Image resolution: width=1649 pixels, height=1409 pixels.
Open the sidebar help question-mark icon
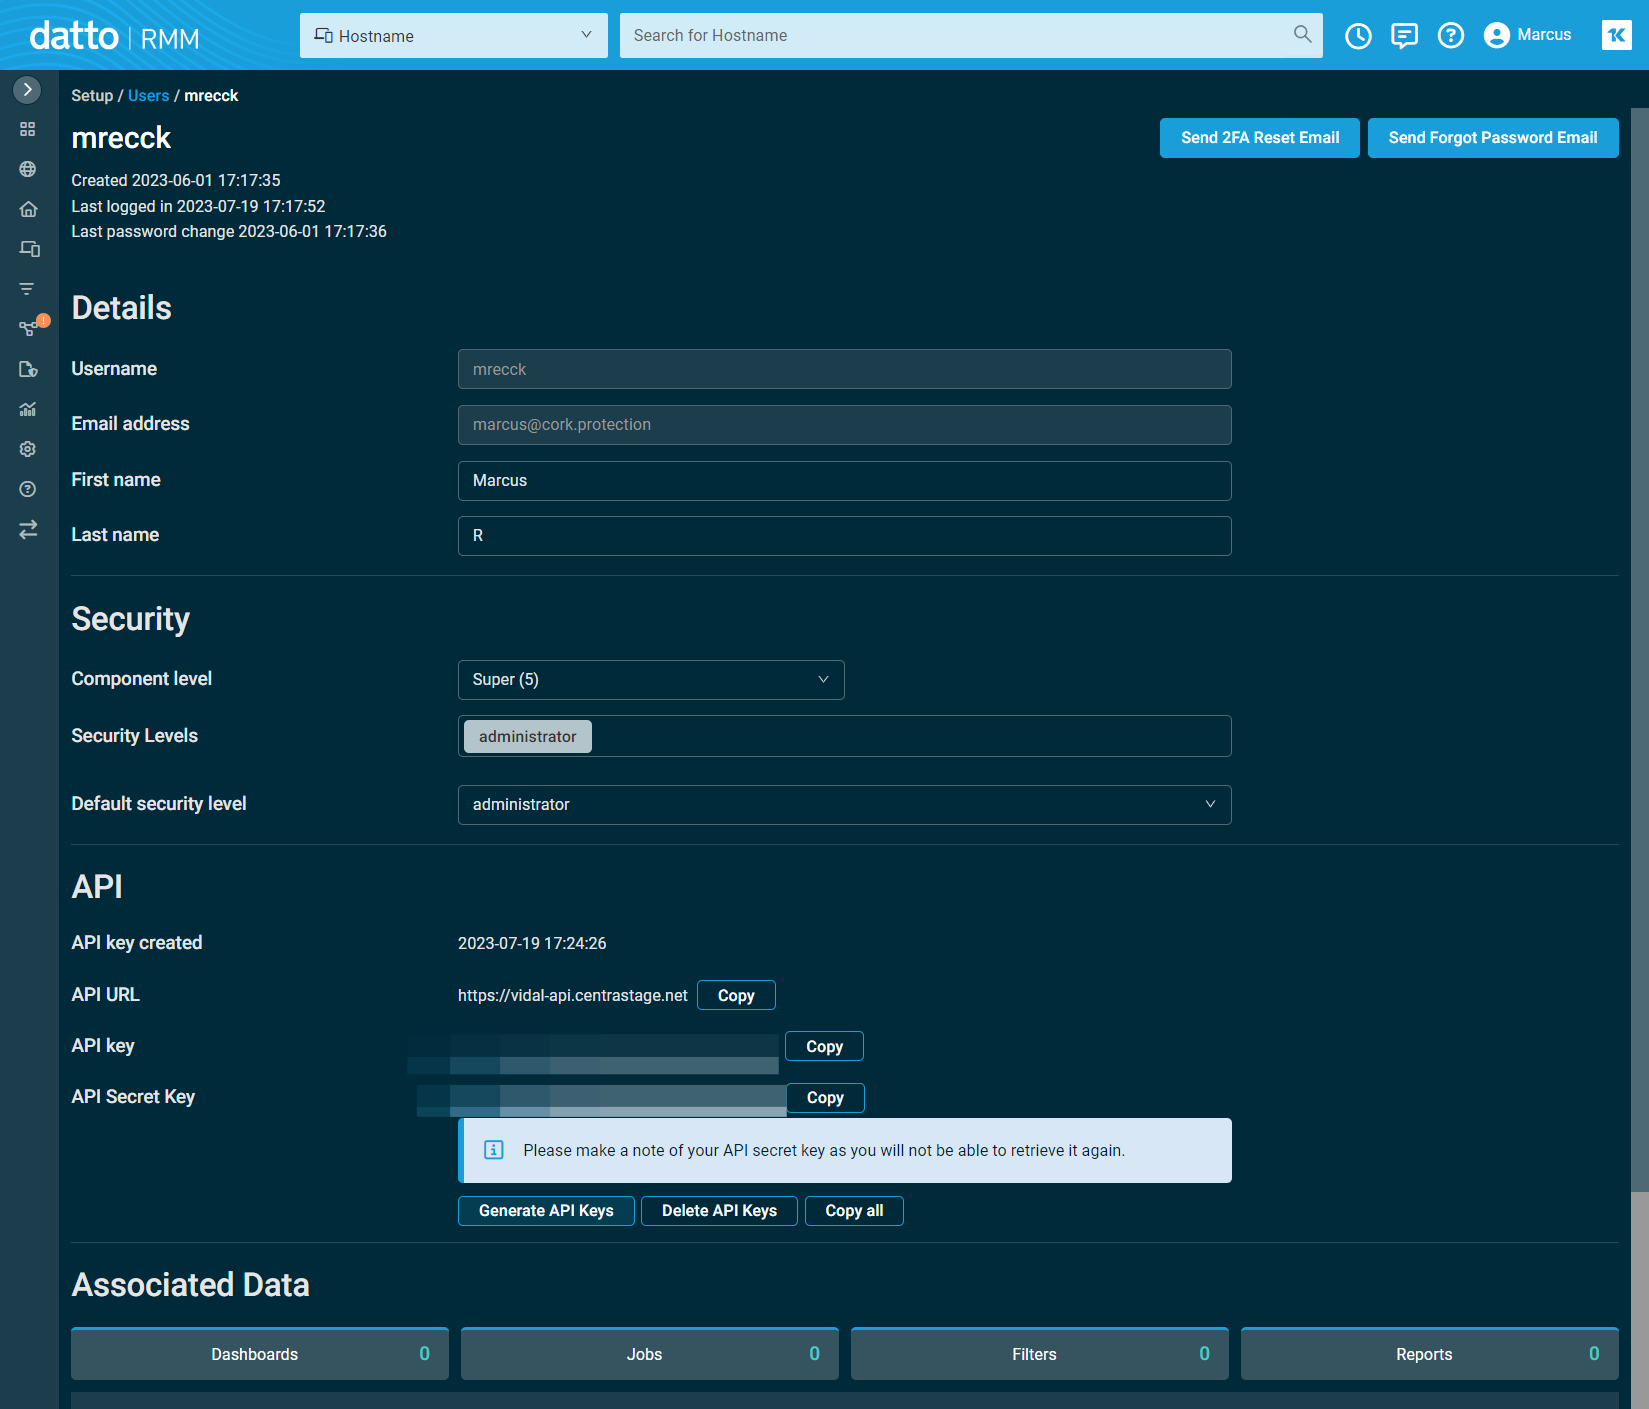click(28, 489)
